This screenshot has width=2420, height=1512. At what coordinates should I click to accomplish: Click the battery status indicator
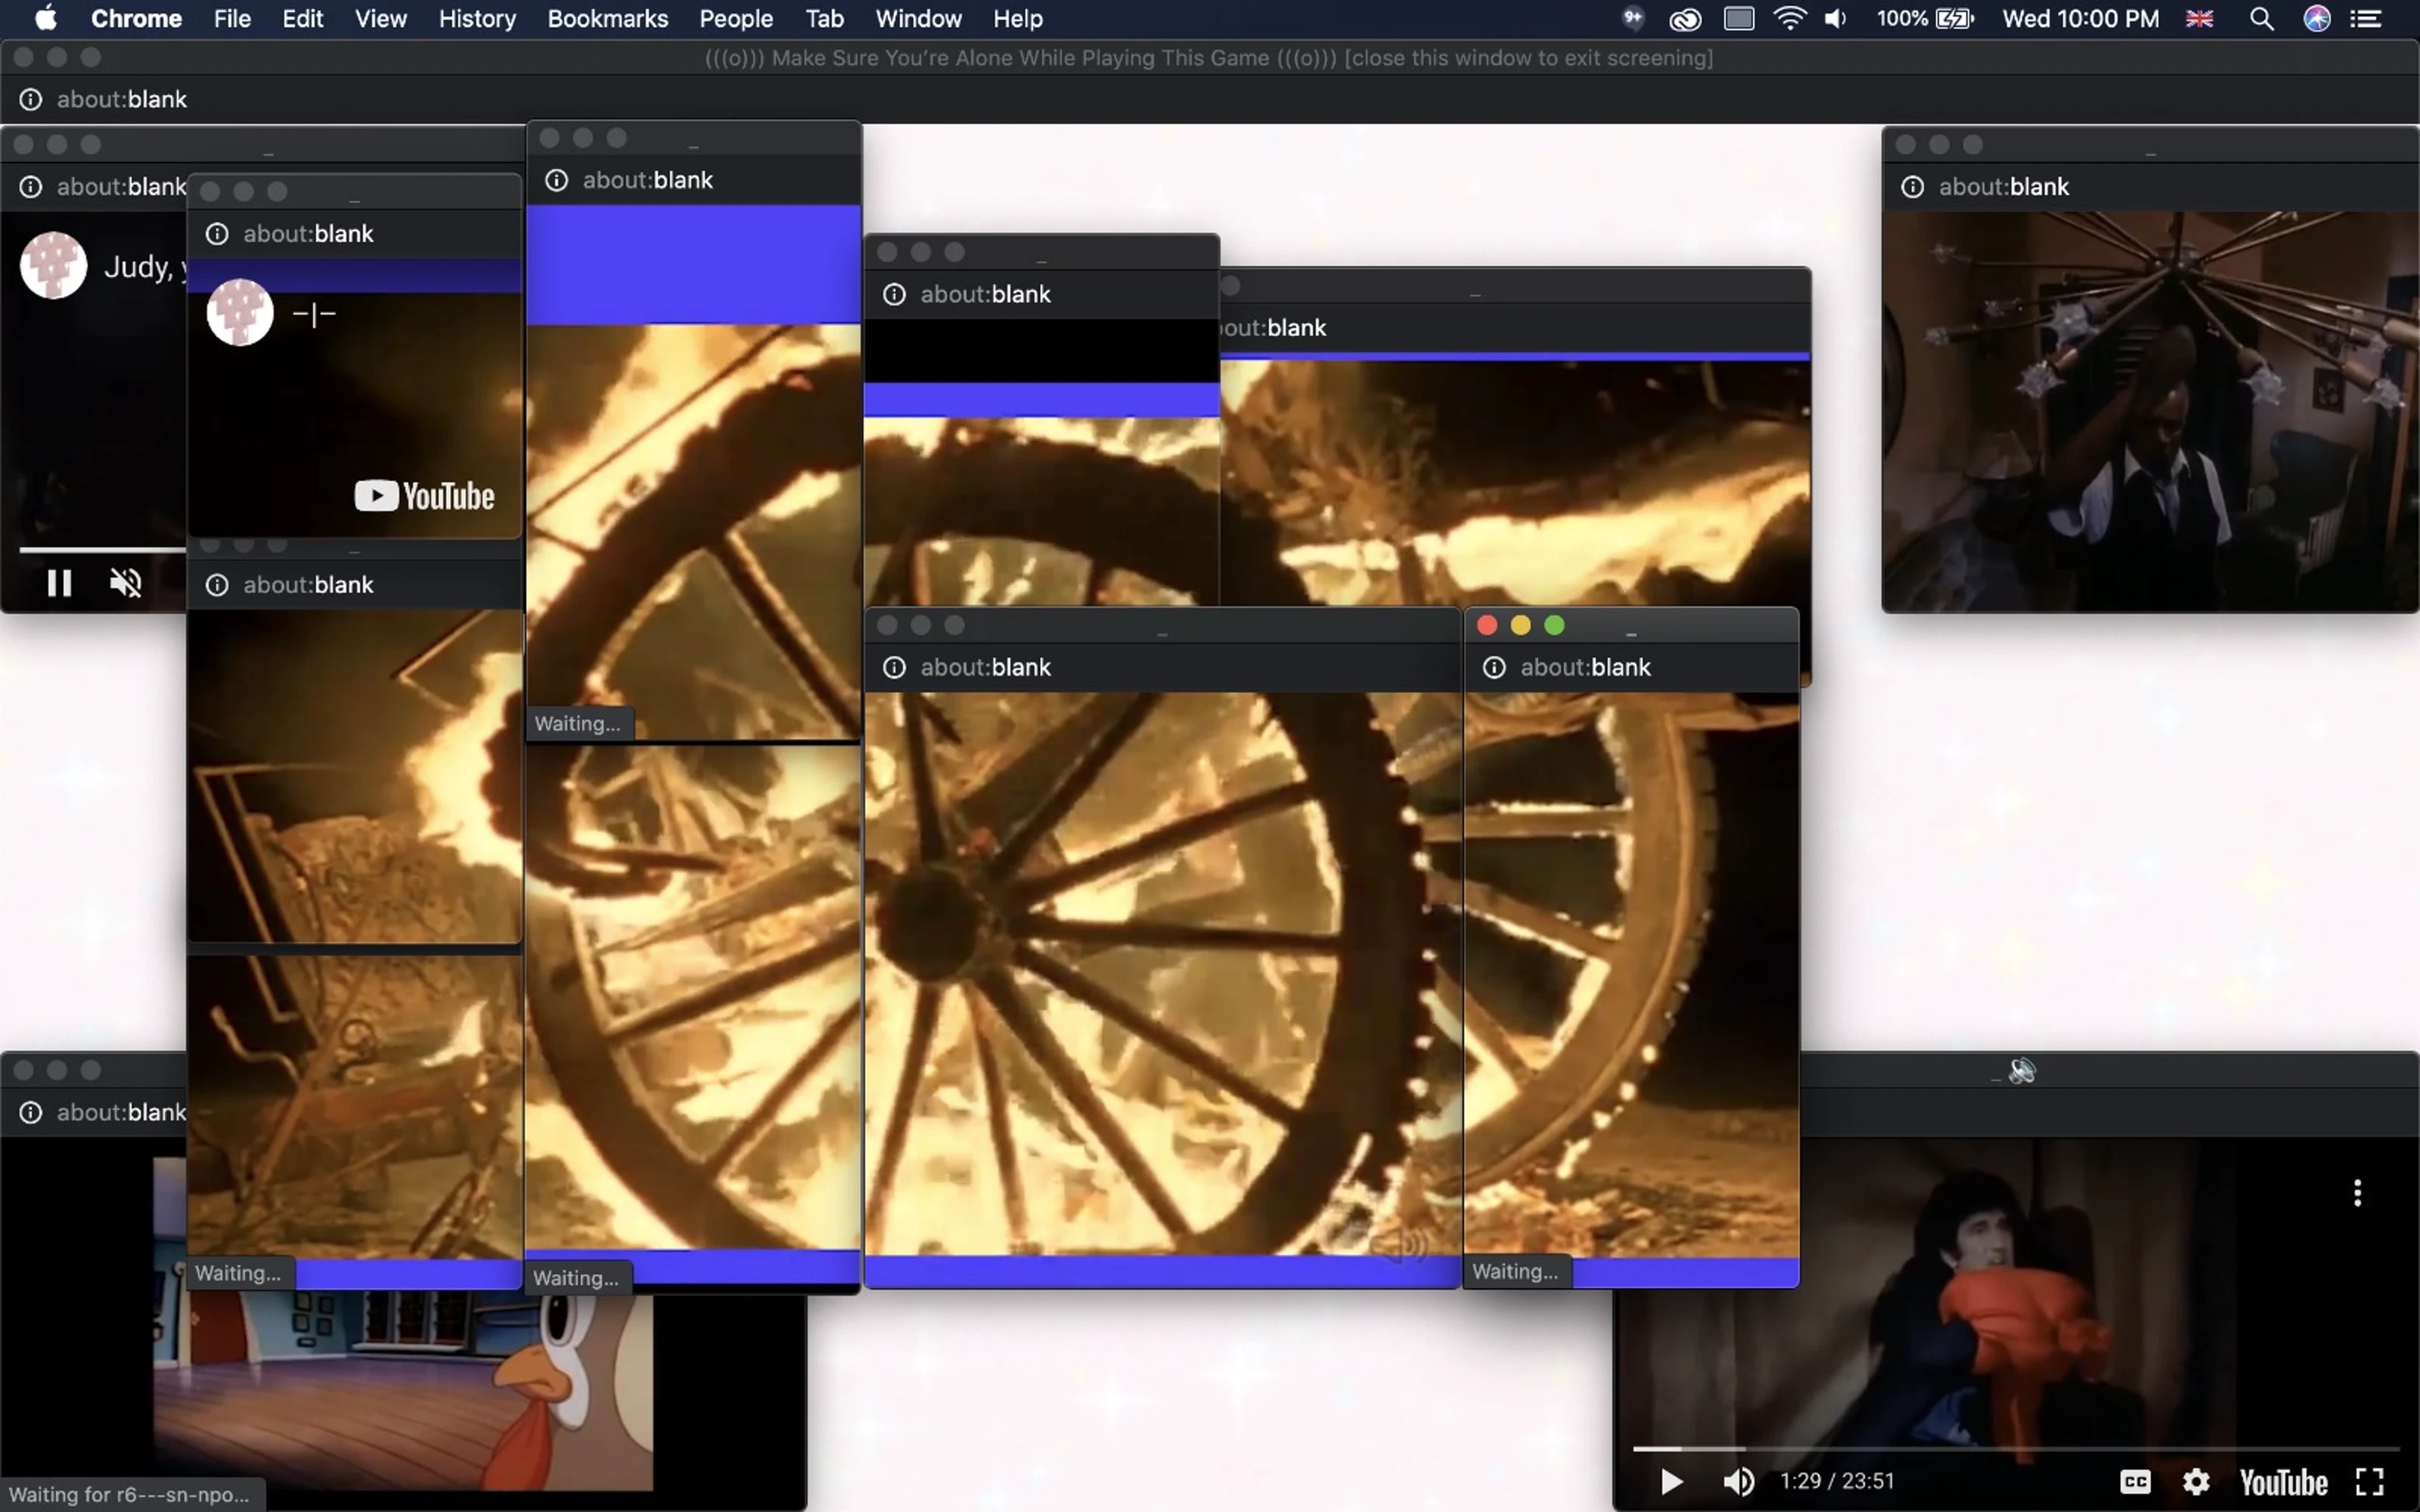(x=1925, y=18)
